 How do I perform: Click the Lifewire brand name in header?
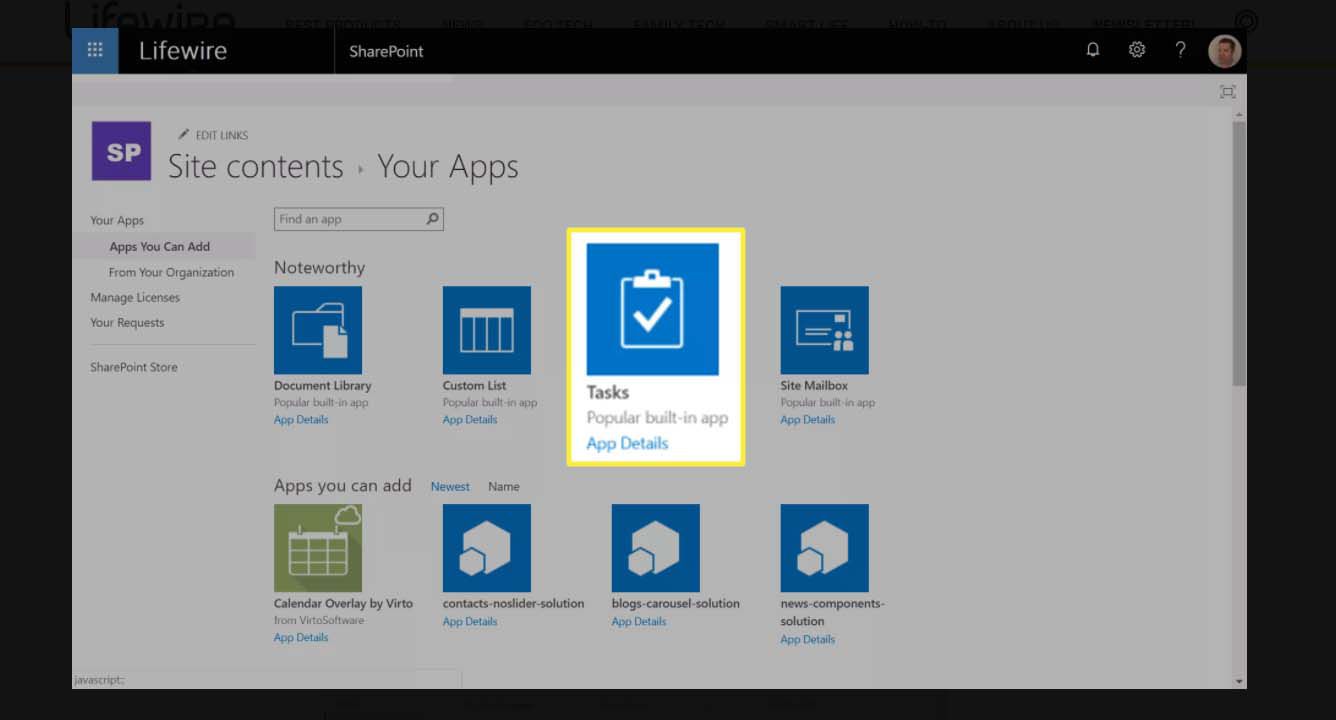(x=183, y=51)
